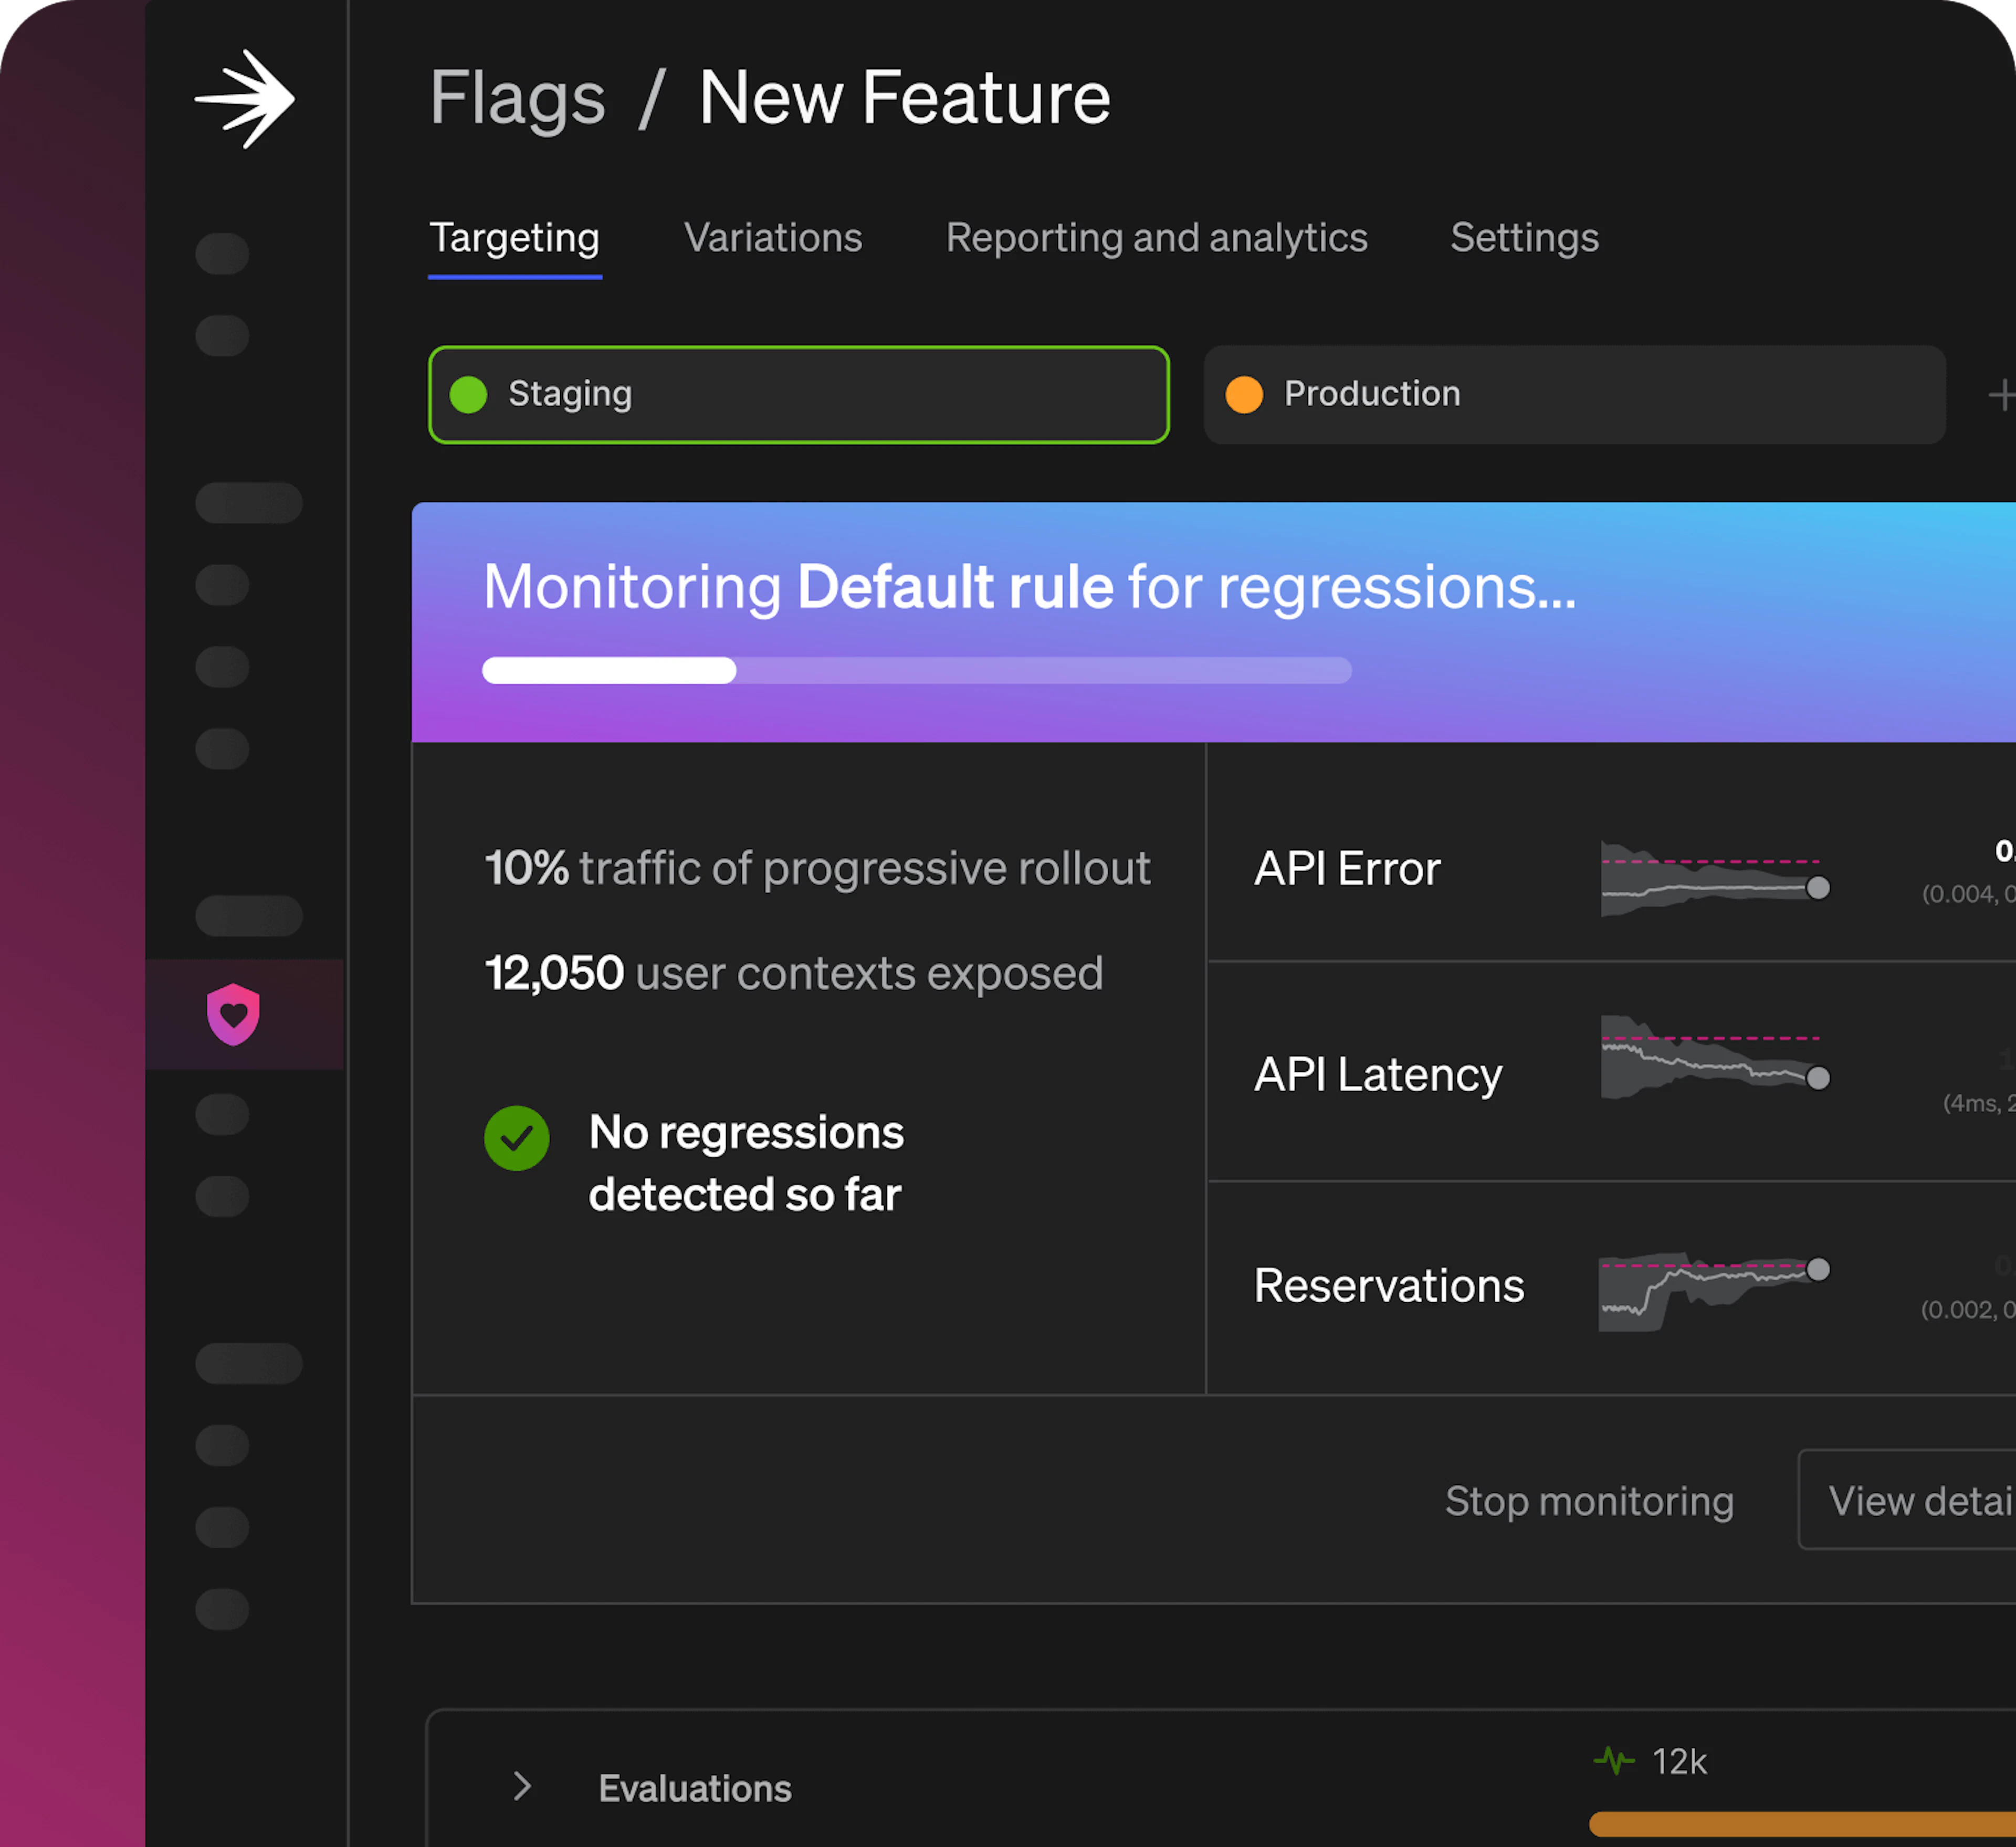Select the Staging environment
The image size is (2016, 1847).
tap(798, 395)
